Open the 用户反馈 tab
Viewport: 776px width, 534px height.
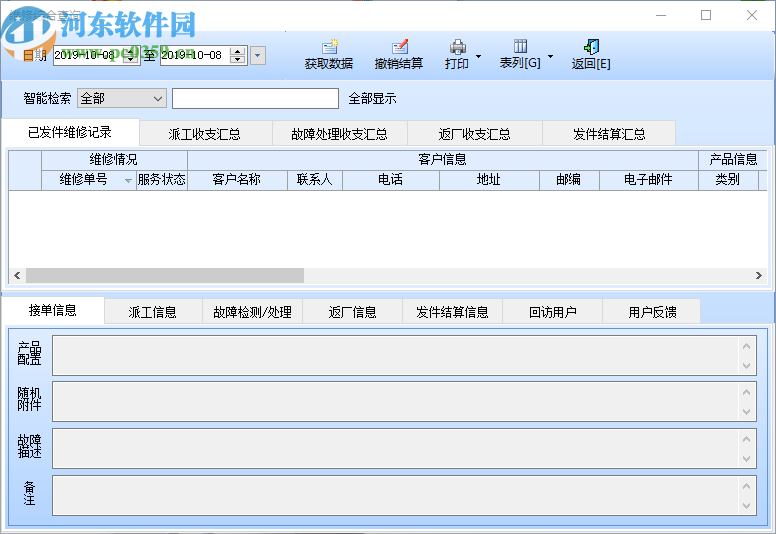(652, 312)
